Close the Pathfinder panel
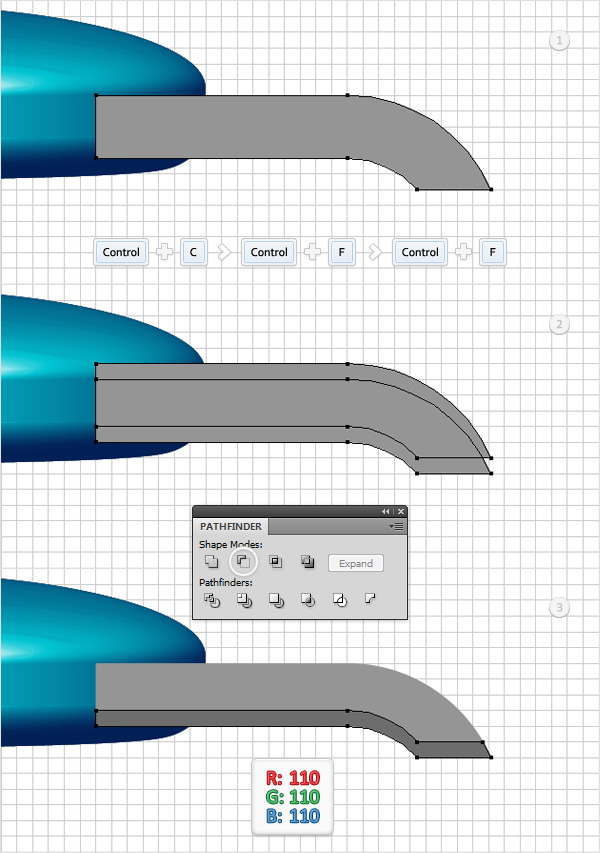 click(401, 511)
